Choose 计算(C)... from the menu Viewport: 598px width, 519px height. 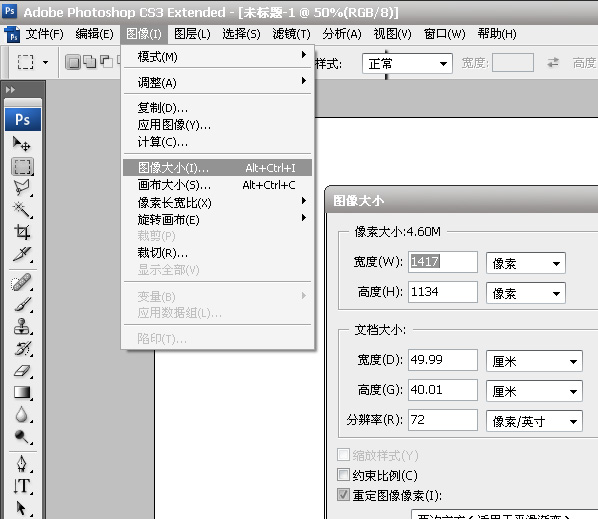217,142
